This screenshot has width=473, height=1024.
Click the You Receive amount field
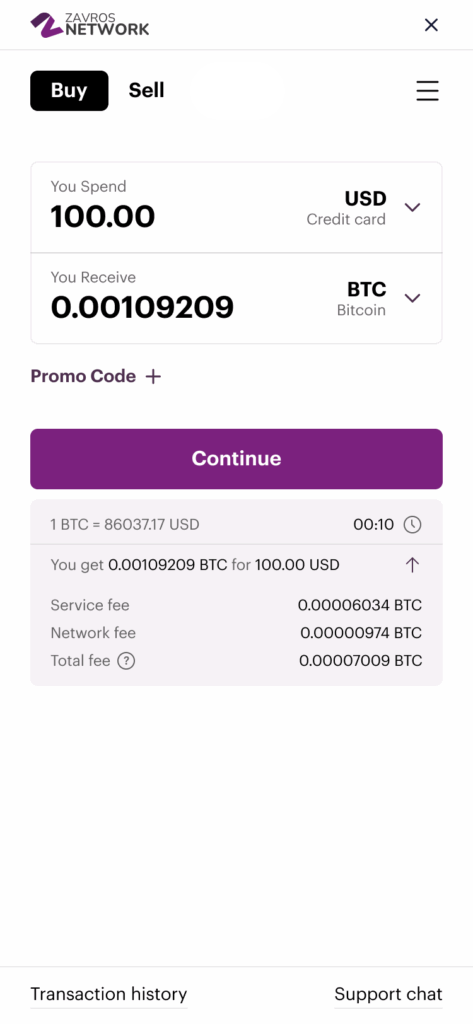tap(142, 308)
